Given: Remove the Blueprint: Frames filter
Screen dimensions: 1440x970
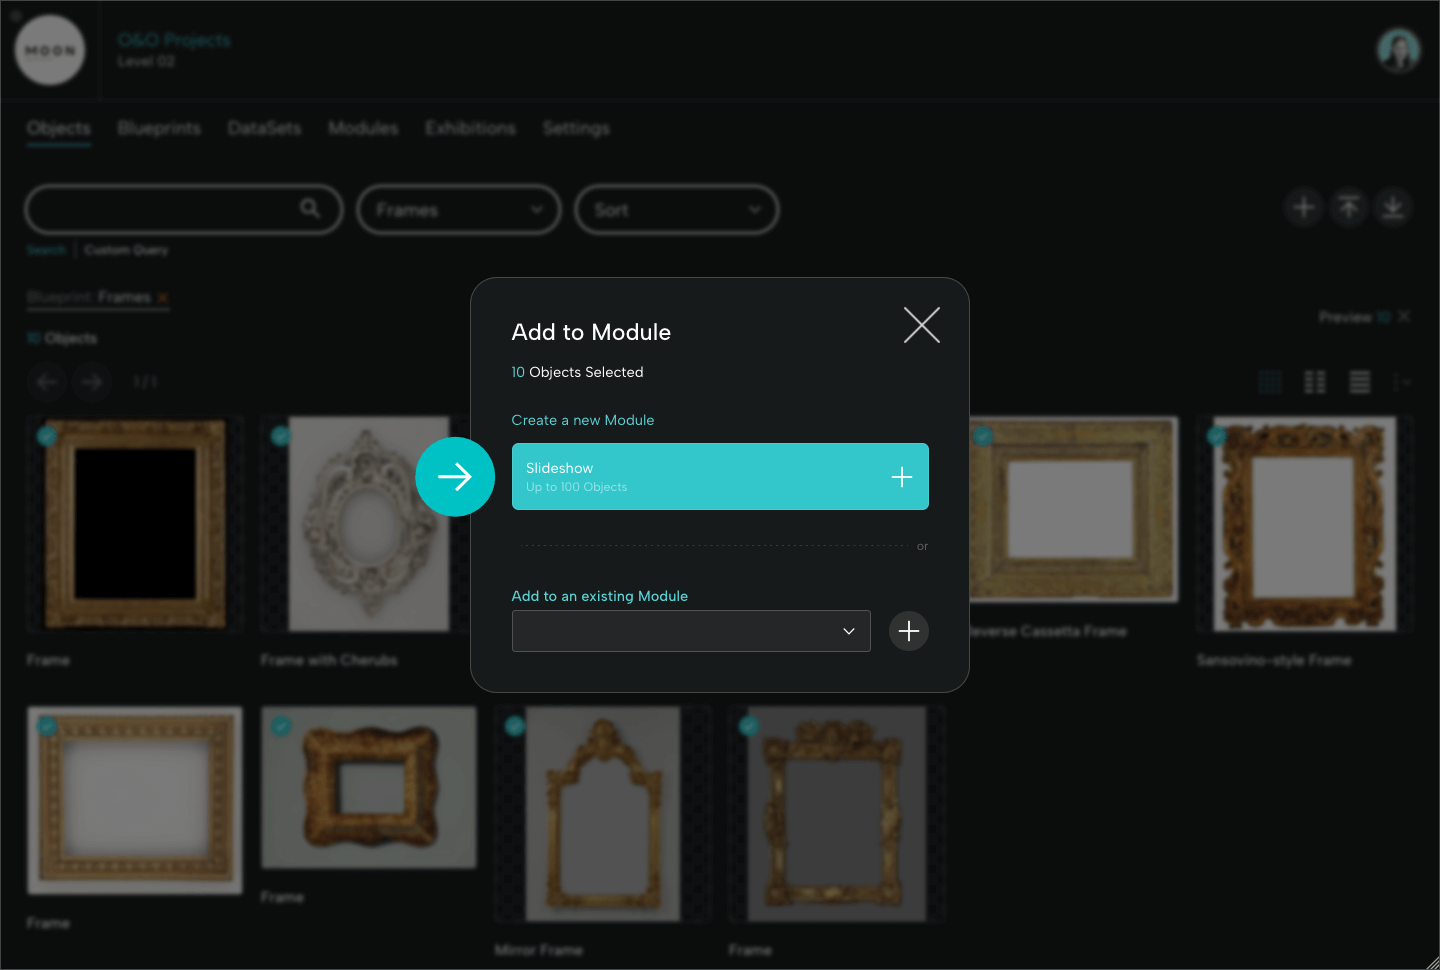Looking at the screenshot, I should (162, 297).
